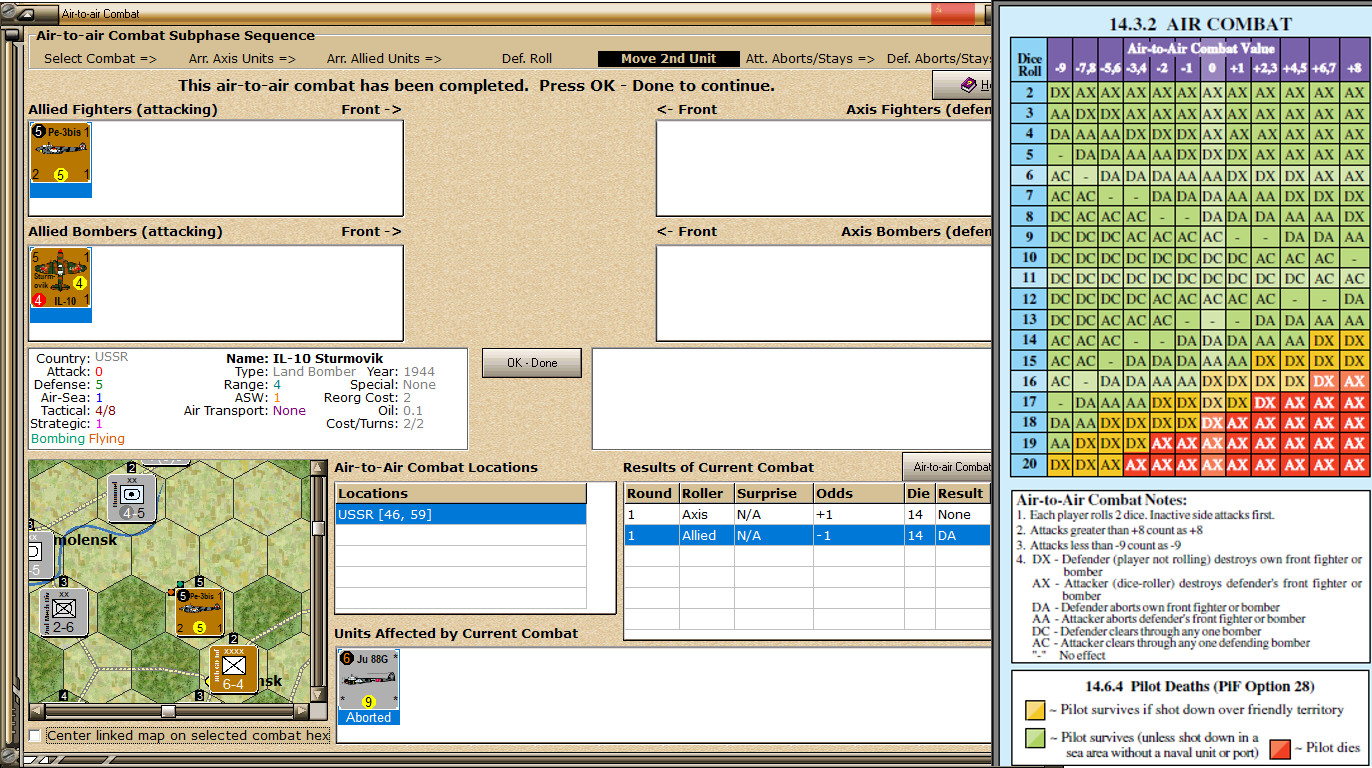Select the Pe-3bis counter in Allied Fighters box
Image resolution: width=1372 pixels, height=768 pixels.
click(60, 160)
